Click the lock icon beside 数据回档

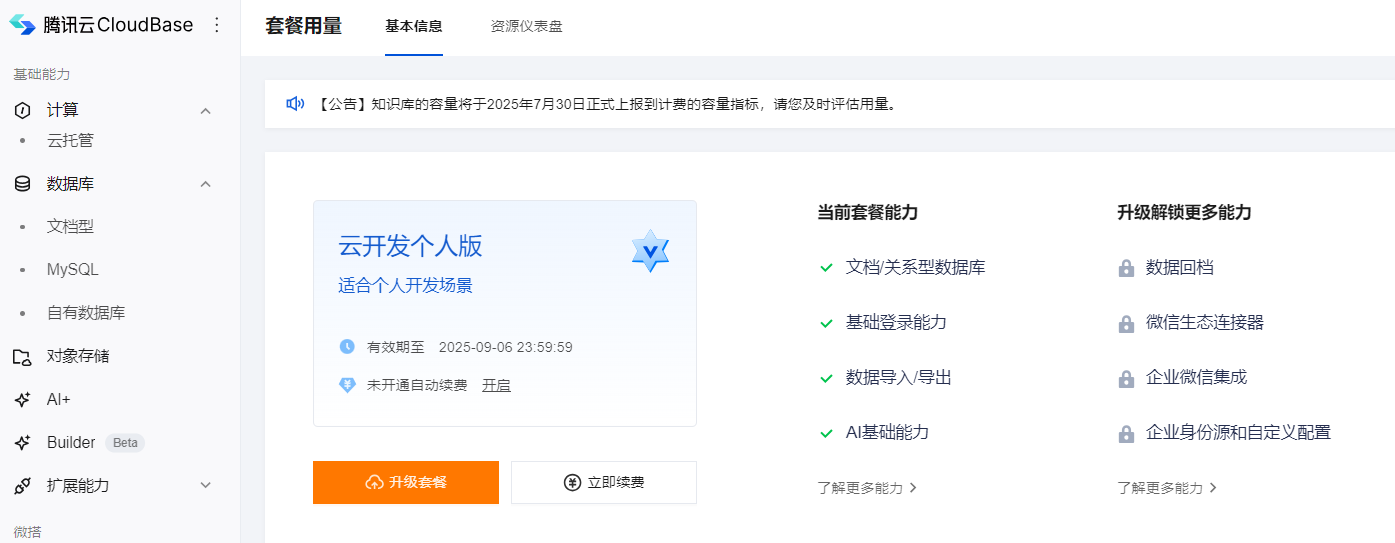tap(1126, 268)
